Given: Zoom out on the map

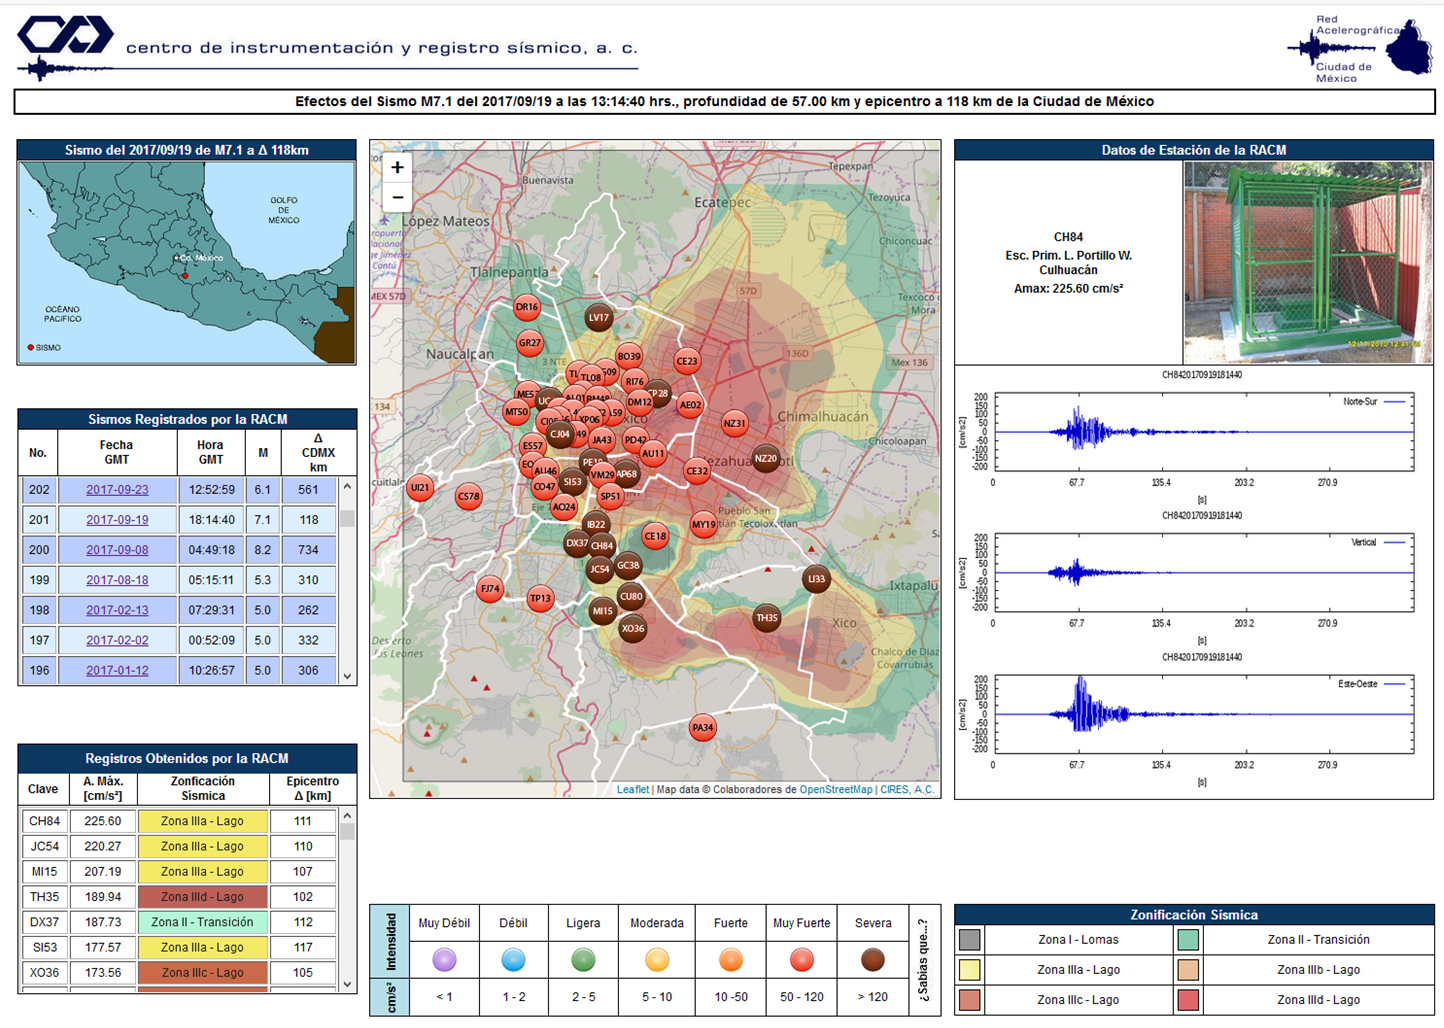Looking at the screenshot, I should (x=397, y=197).
